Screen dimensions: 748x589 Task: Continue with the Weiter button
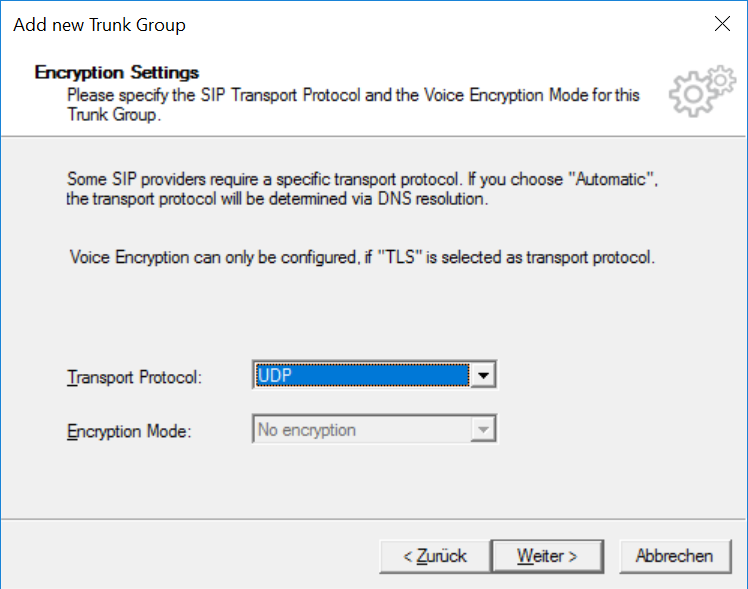[x=547, y=556]
